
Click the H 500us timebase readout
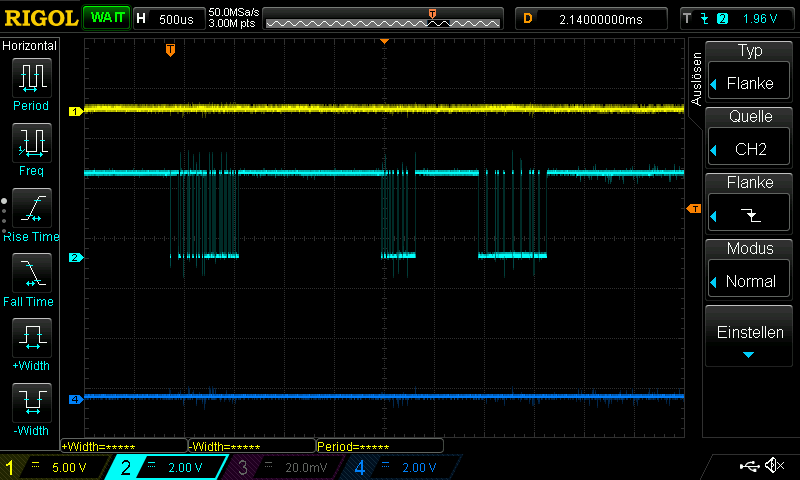coord(169,19)
